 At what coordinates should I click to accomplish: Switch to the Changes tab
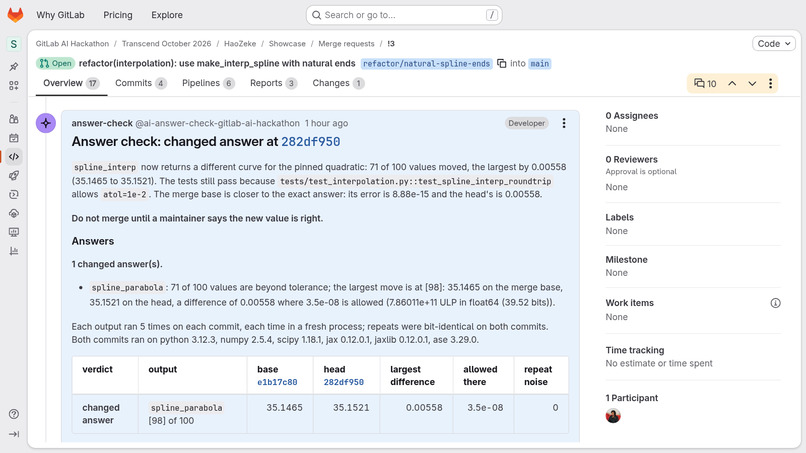coord(338,83)
